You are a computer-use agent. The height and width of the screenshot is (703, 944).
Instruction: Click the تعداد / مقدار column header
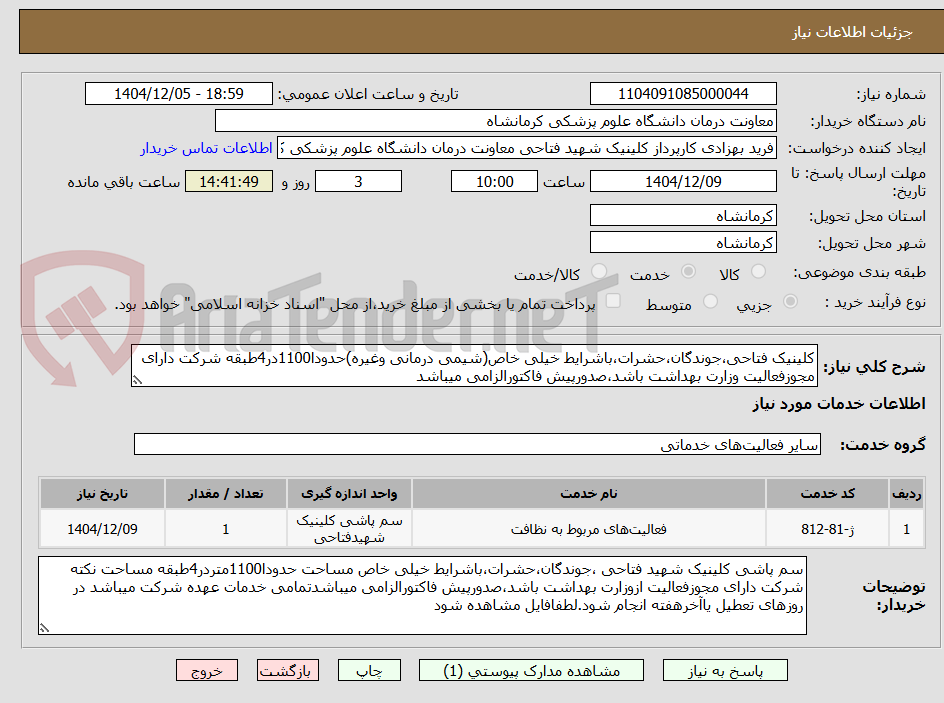226,494
